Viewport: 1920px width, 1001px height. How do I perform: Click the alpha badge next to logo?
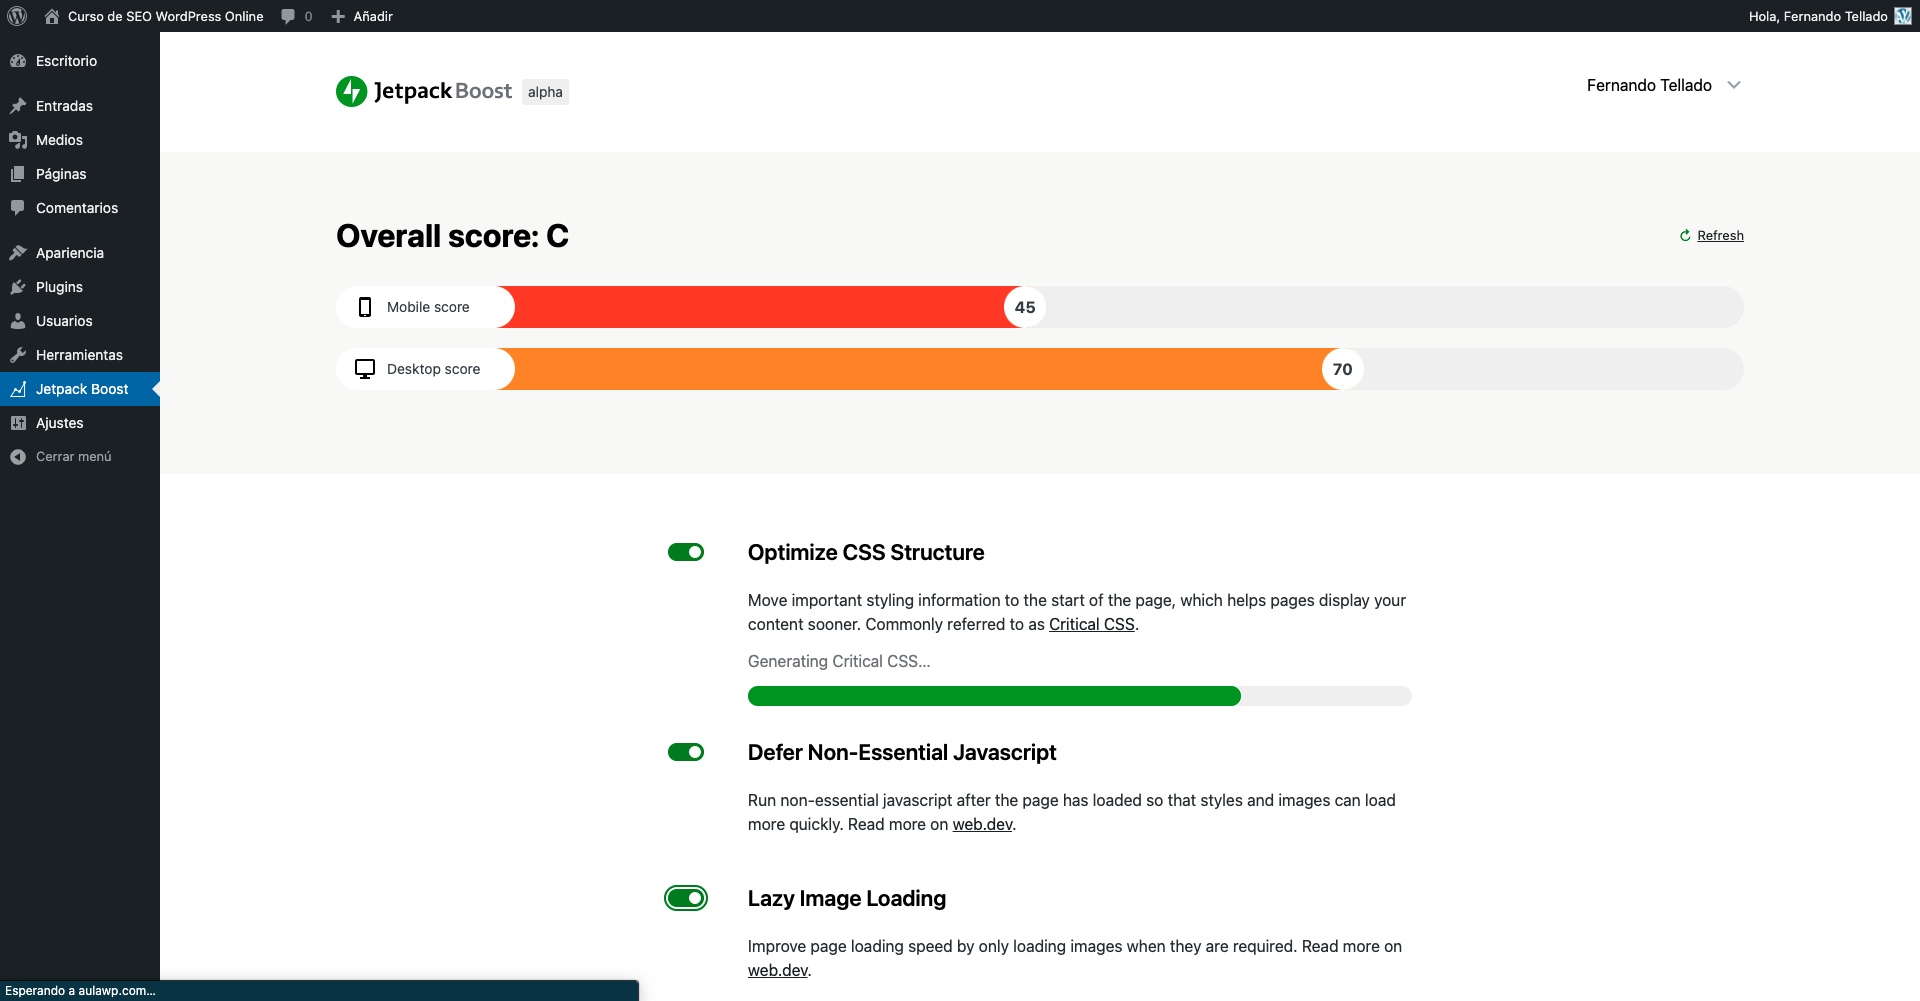point(545,92)
